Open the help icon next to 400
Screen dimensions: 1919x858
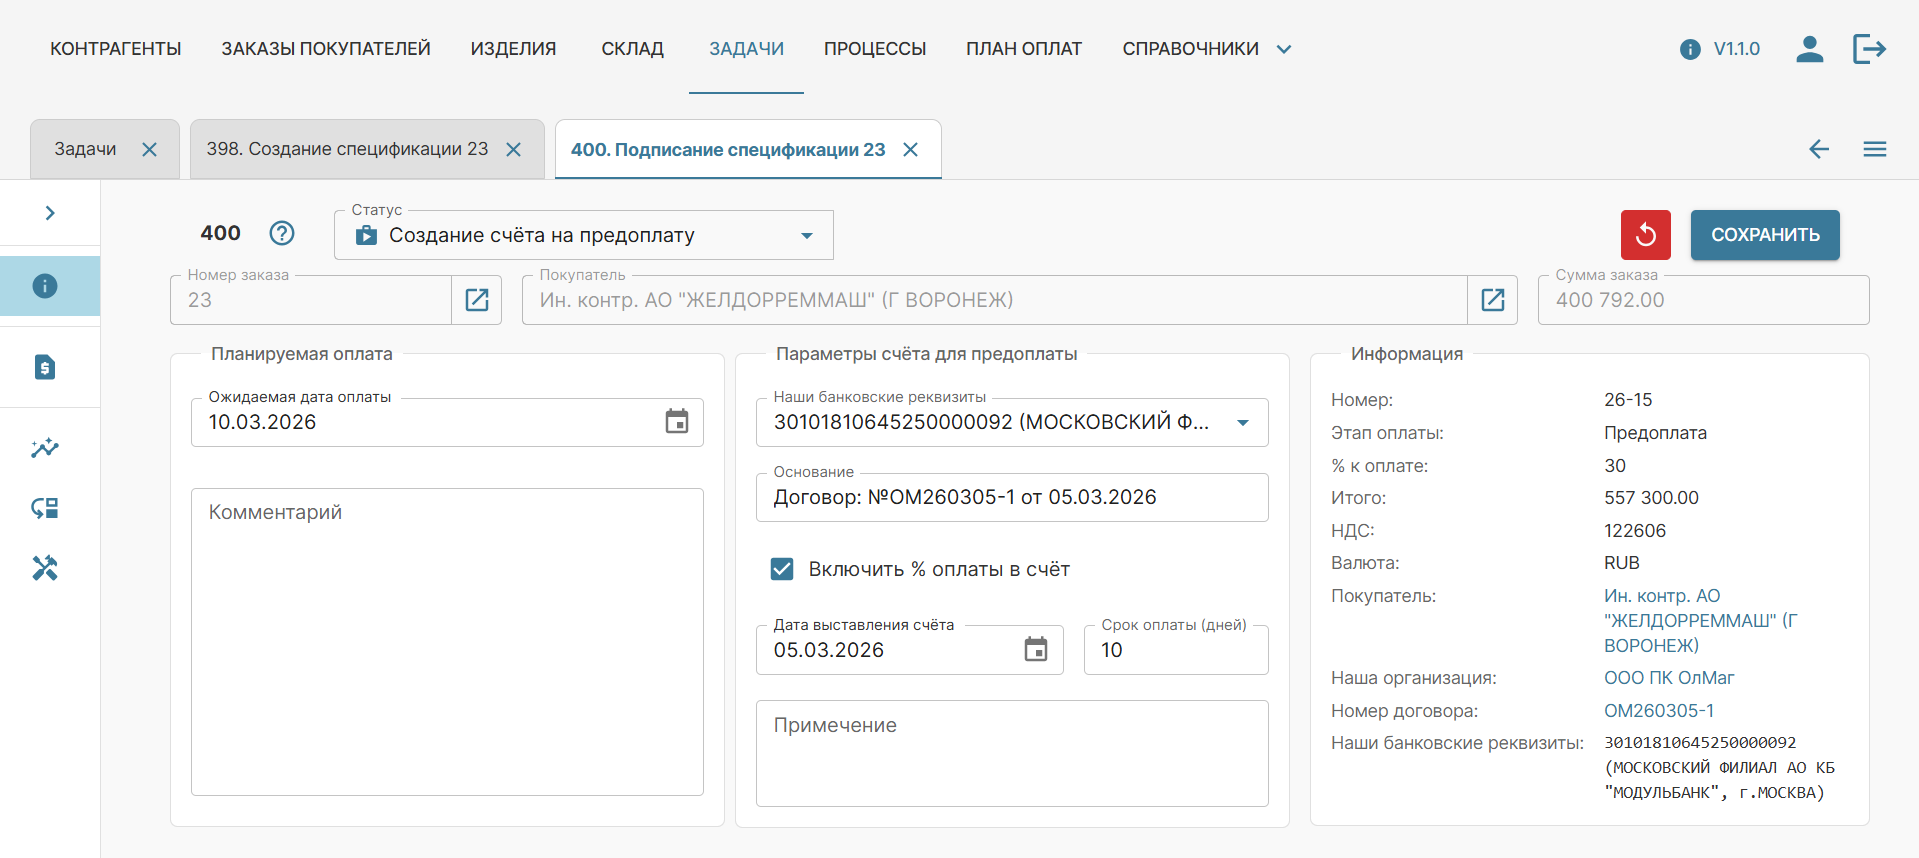pos(282,233)
